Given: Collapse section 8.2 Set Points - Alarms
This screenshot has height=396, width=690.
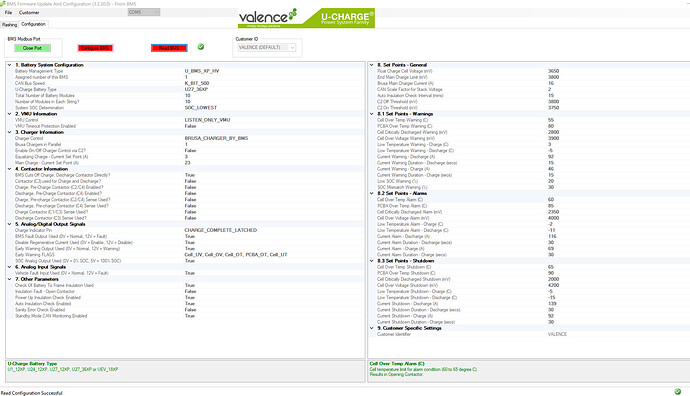Looking at the screenshot, I should click(372, 193).
